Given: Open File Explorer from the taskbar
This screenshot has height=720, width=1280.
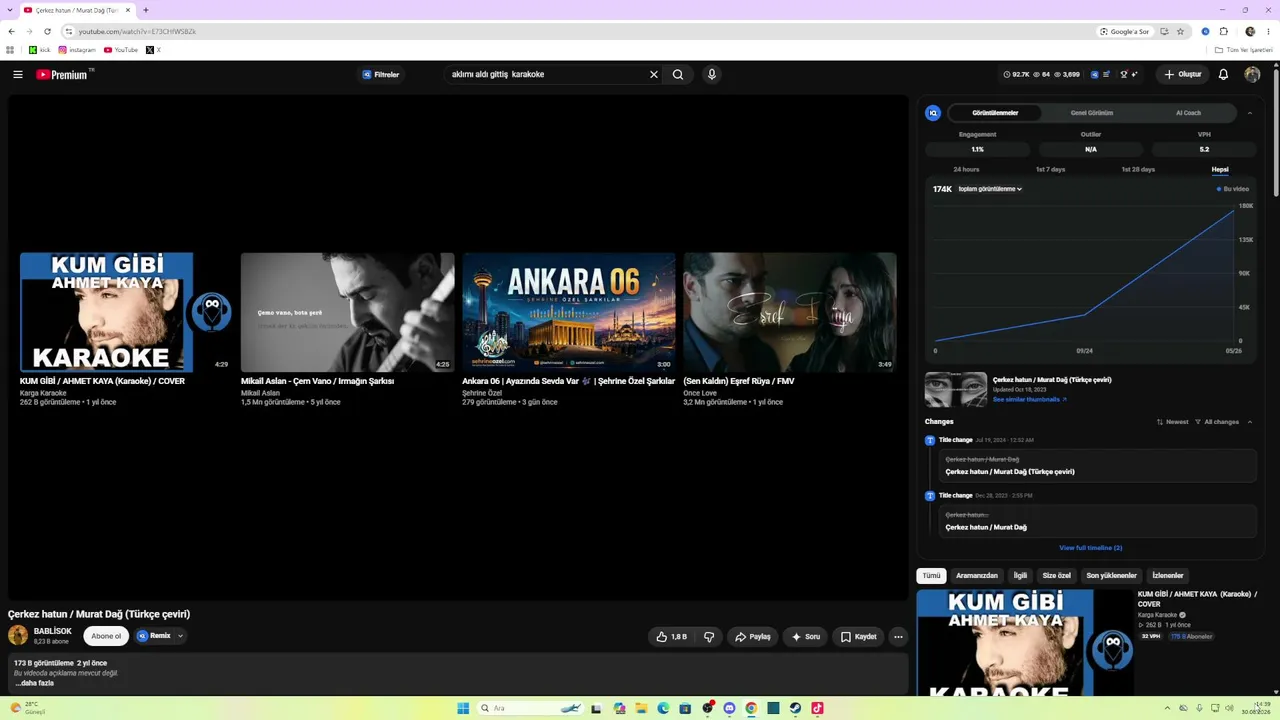Looking at the screenshot, I should tap(641, 708).
